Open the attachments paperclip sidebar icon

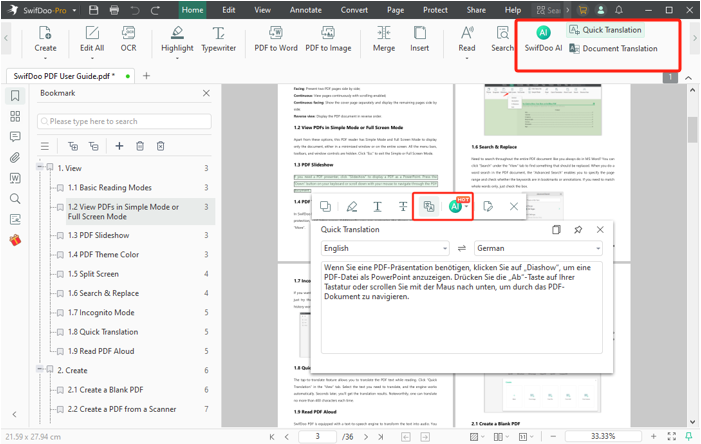15,157
